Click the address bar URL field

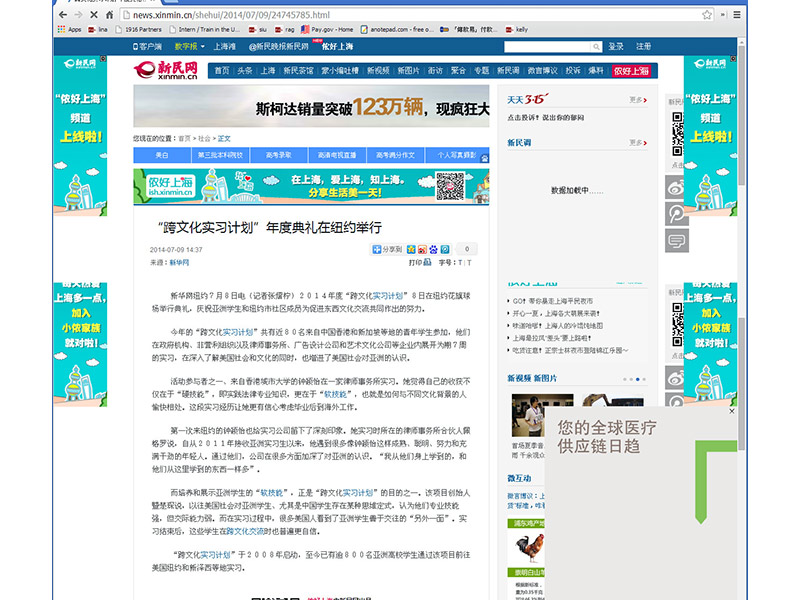(408, 15)
